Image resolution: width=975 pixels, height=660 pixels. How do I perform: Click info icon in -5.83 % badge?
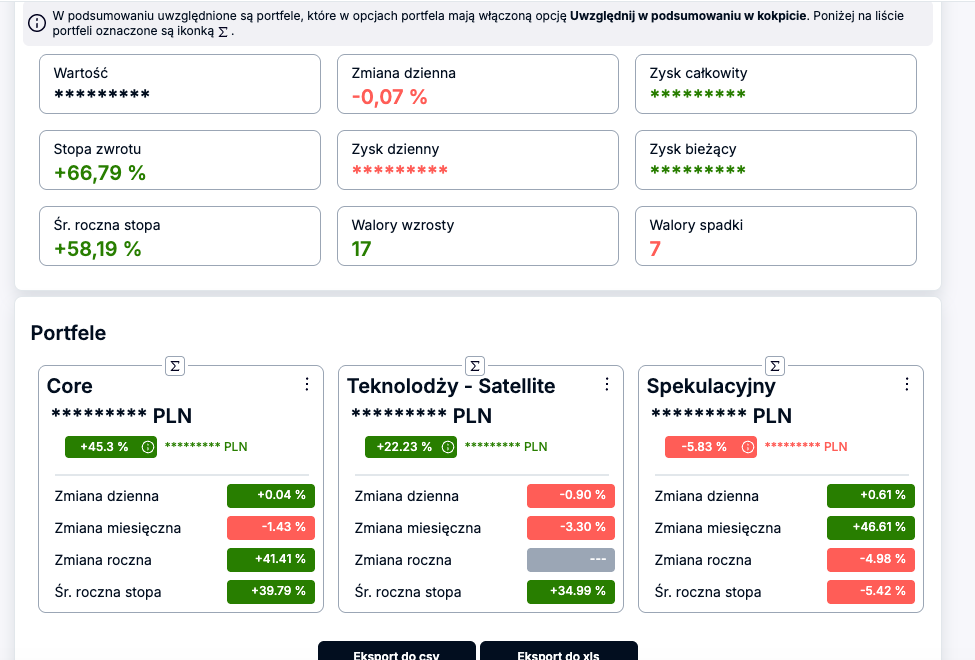coord(748,447)
